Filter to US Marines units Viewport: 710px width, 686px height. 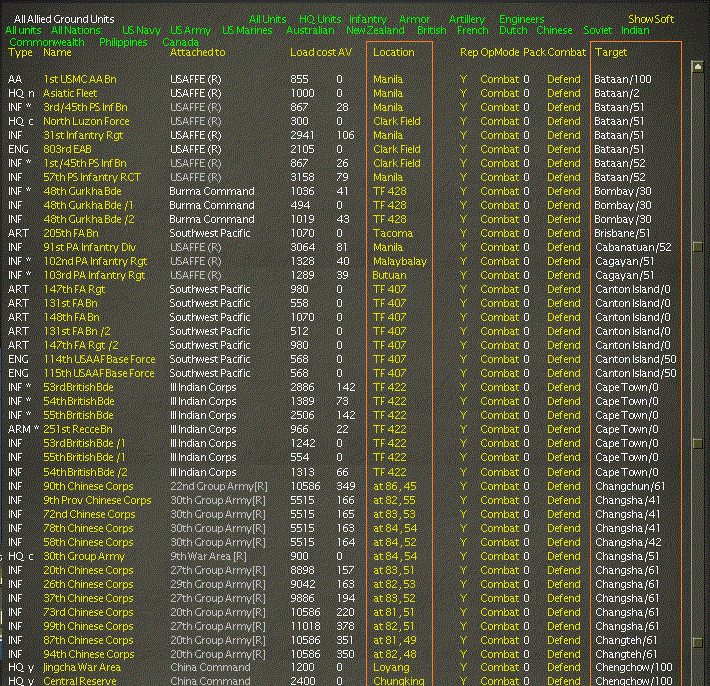click(x=247, y=30)
